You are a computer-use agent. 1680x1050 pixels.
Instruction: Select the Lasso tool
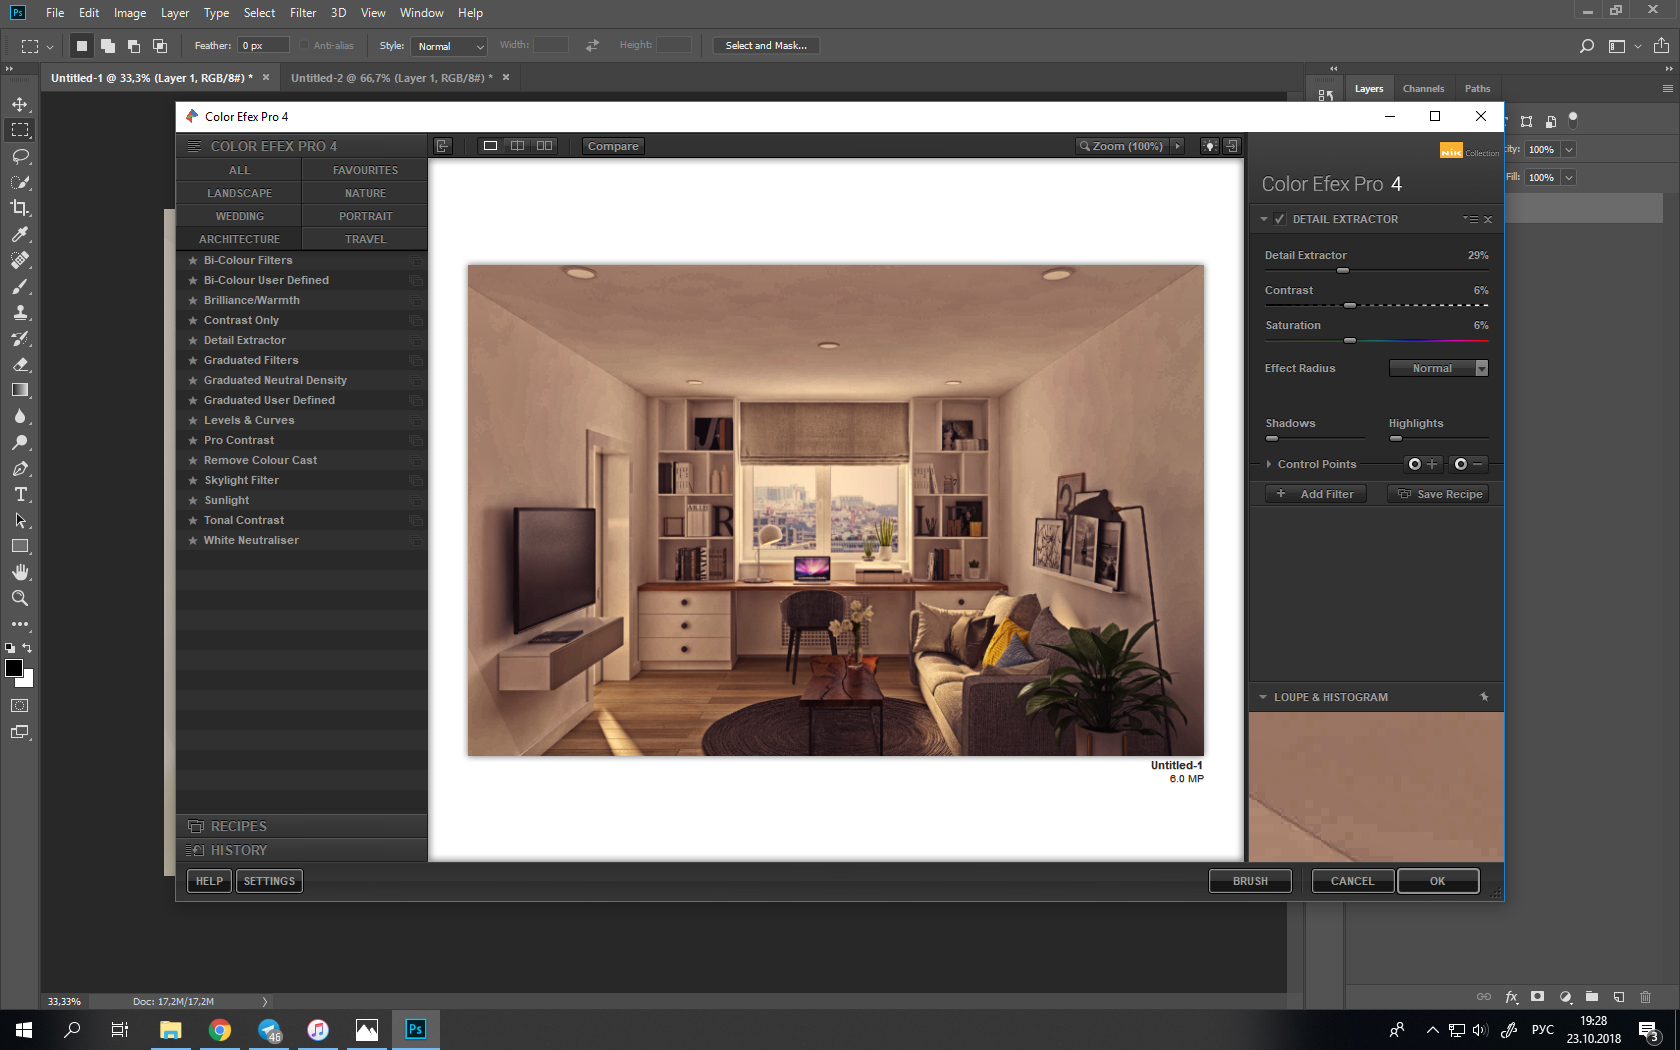(x=20, y=156)
